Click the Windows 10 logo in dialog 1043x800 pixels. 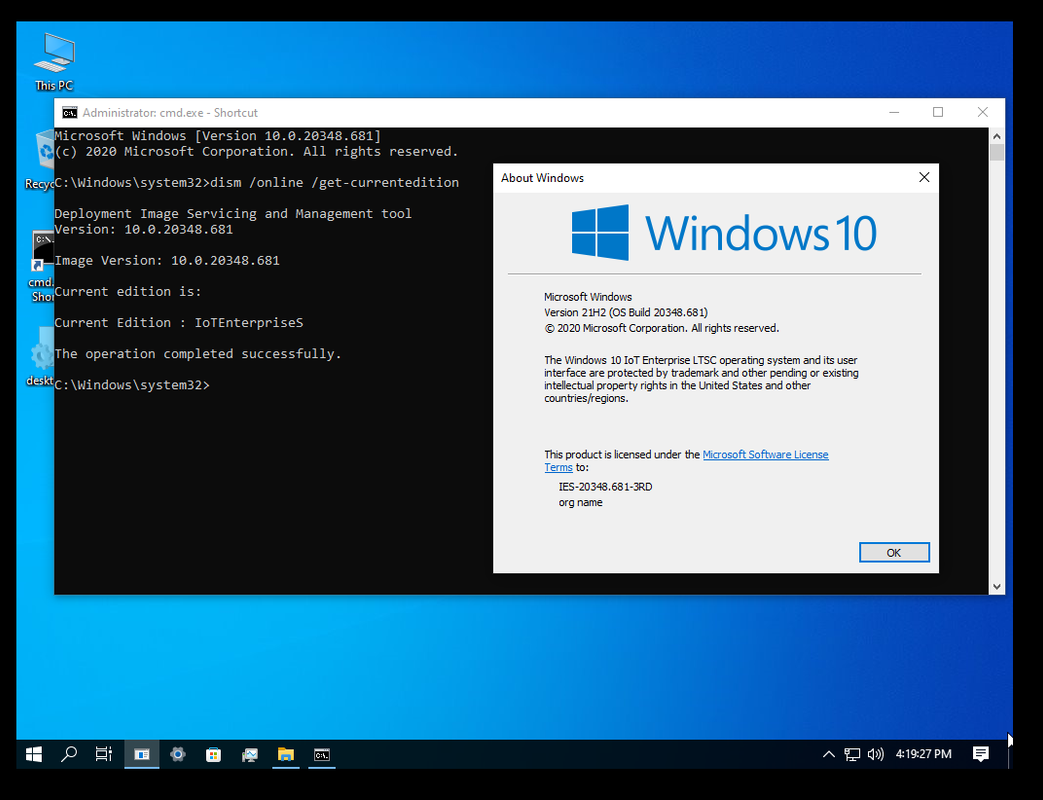pos(724,233)
